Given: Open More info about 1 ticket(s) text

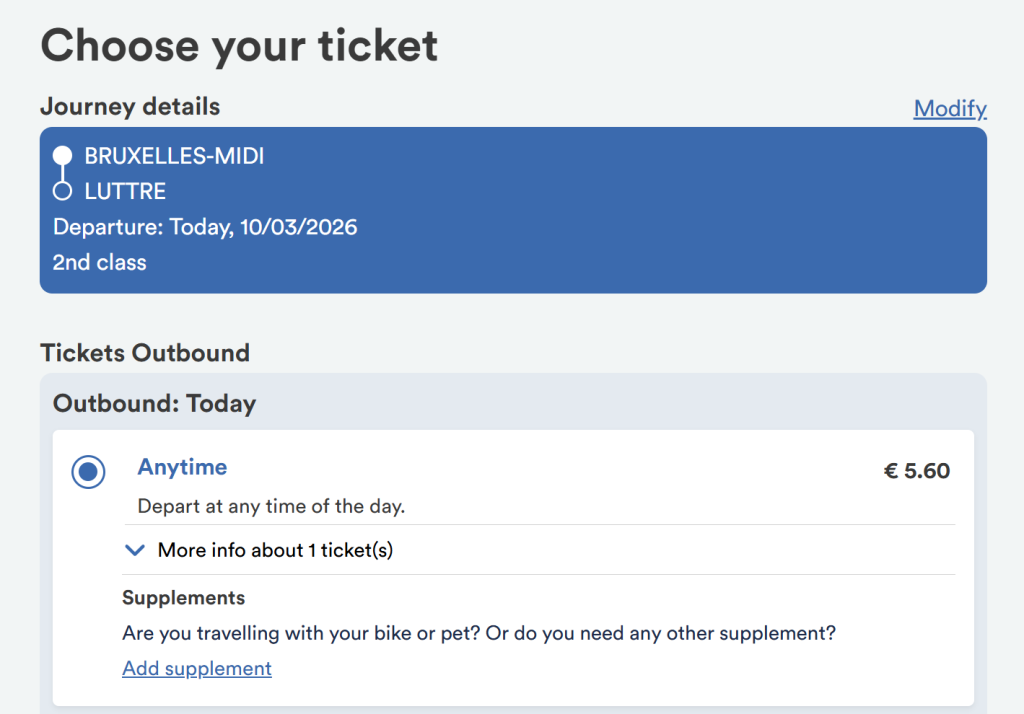Looking at the screenshot, I should (275, 550).
